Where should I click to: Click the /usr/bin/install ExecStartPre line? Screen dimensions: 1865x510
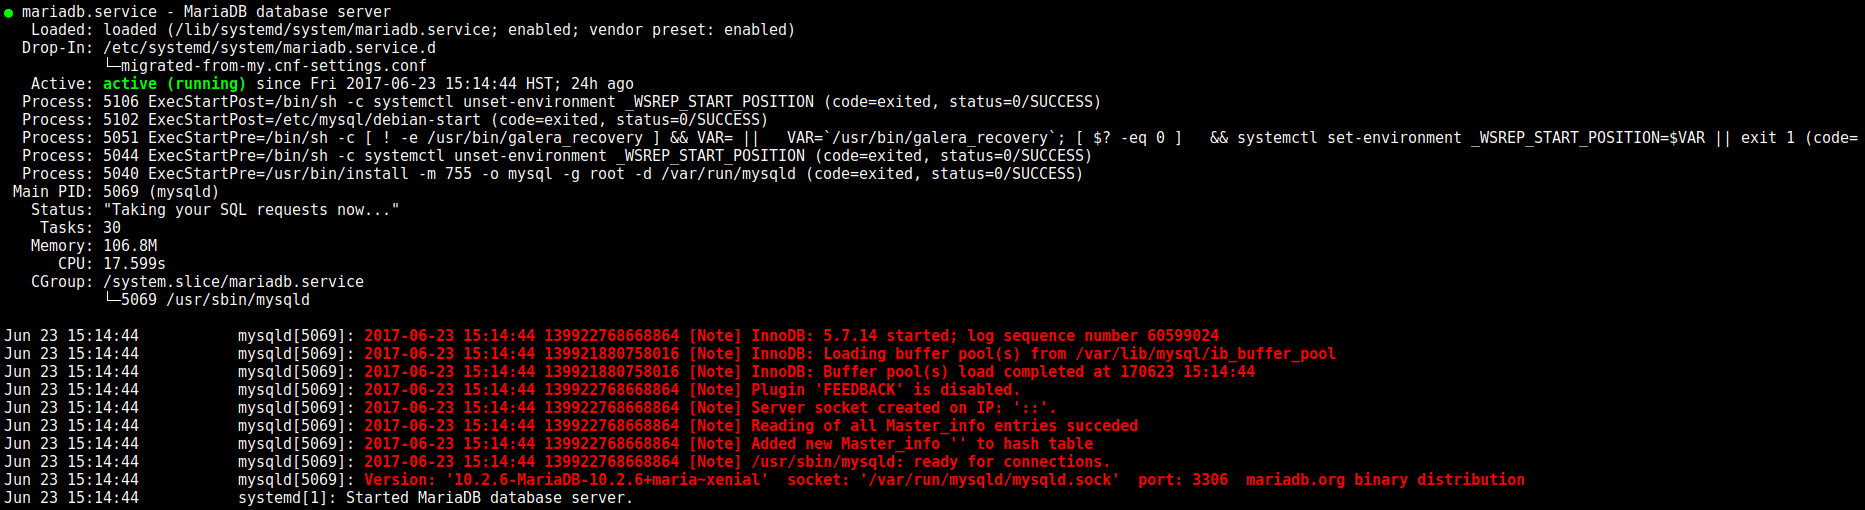point(552,174)
